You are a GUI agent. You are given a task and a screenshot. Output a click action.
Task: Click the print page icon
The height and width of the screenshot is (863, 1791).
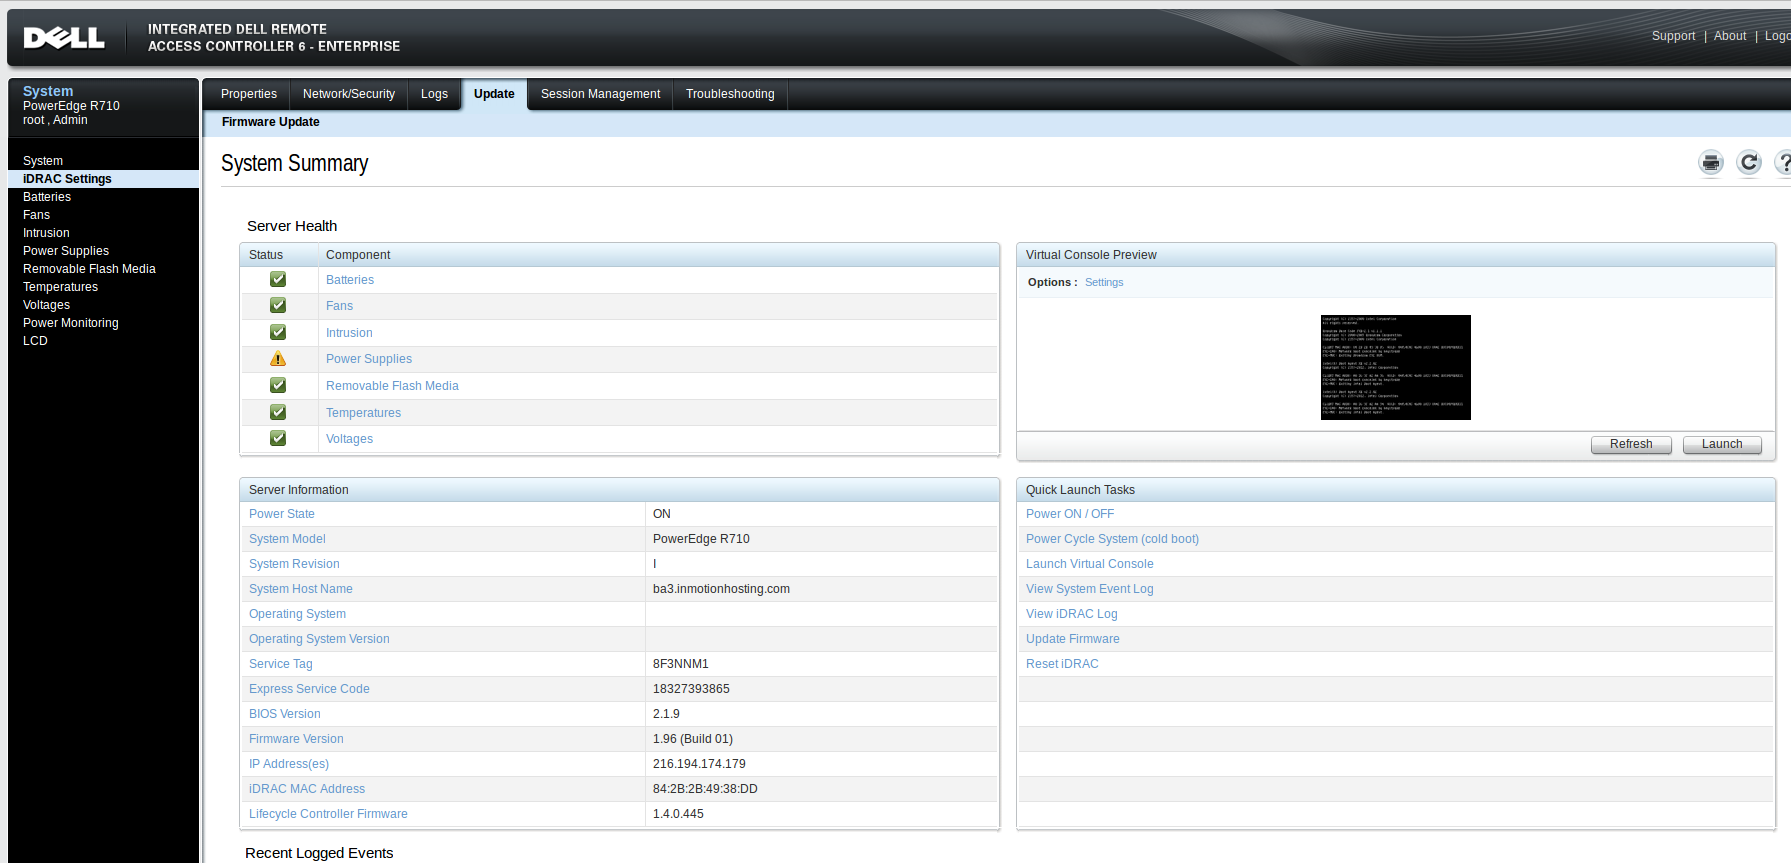point(1711,163)
